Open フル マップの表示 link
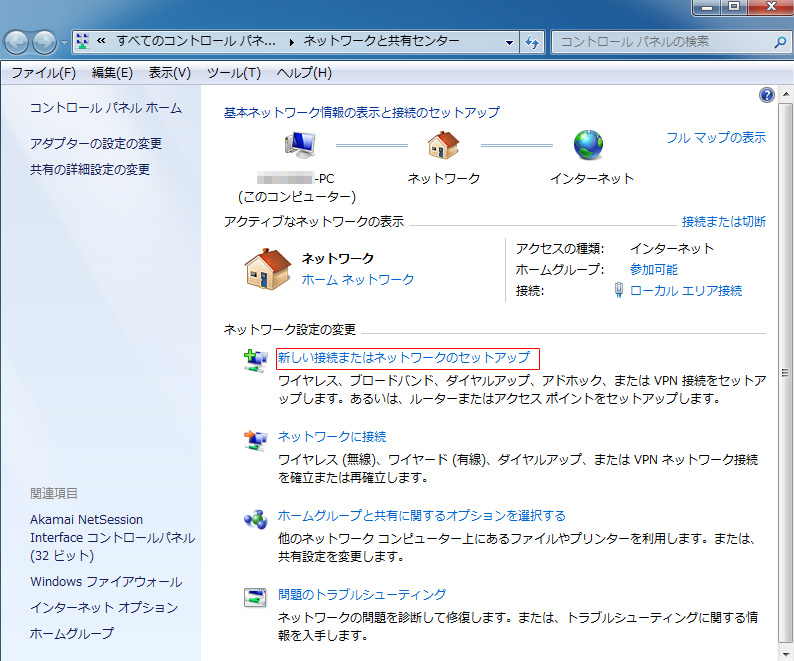This screenshot has height=661, width=794. [x=716, y=138]
